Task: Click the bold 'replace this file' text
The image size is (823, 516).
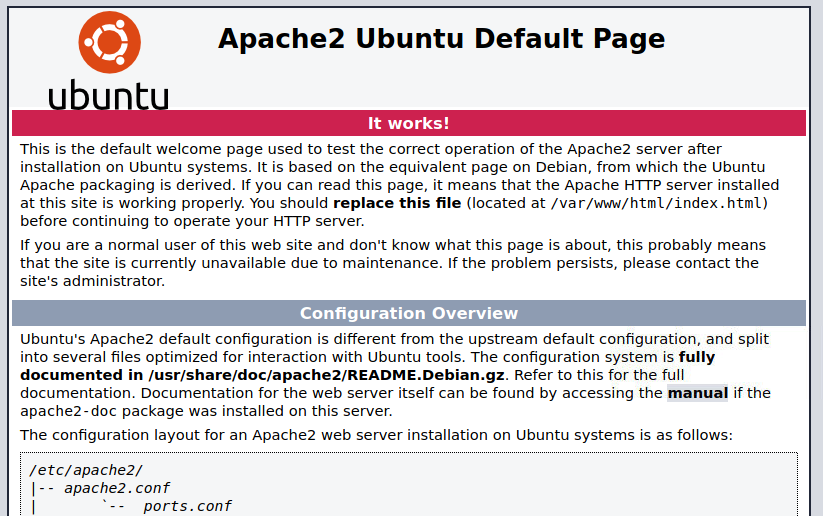Action: pyautogui.click(x=397, y=203)
